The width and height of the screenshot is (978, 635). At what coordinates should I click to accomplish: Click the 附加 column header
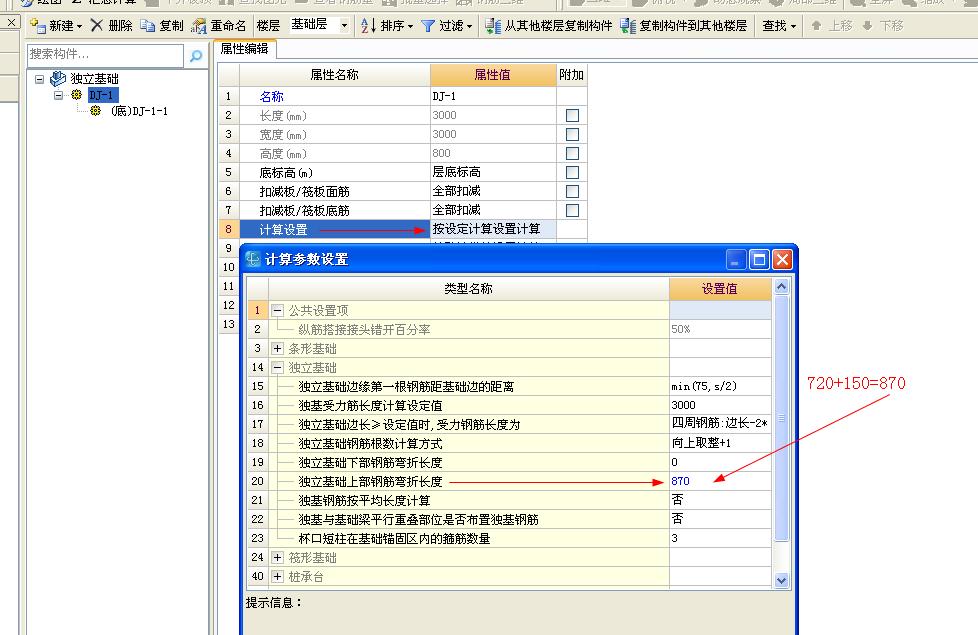pyautogui.click(x=571, y=75)
